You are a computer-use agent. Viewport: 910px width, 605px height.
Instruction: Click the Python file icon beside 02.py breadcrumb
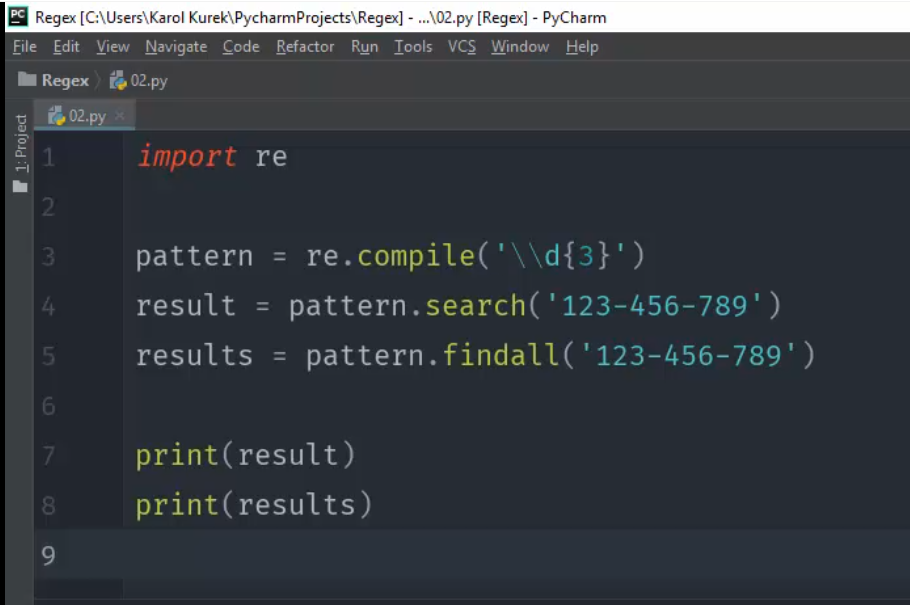pos(118,80)
